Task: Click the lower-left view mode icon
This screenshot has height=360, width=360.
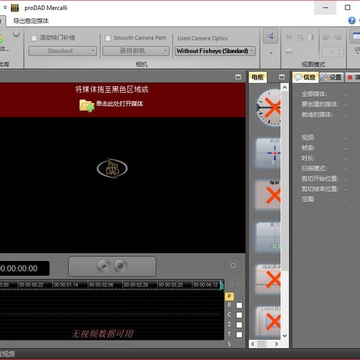Action: (x=289, y=51)
